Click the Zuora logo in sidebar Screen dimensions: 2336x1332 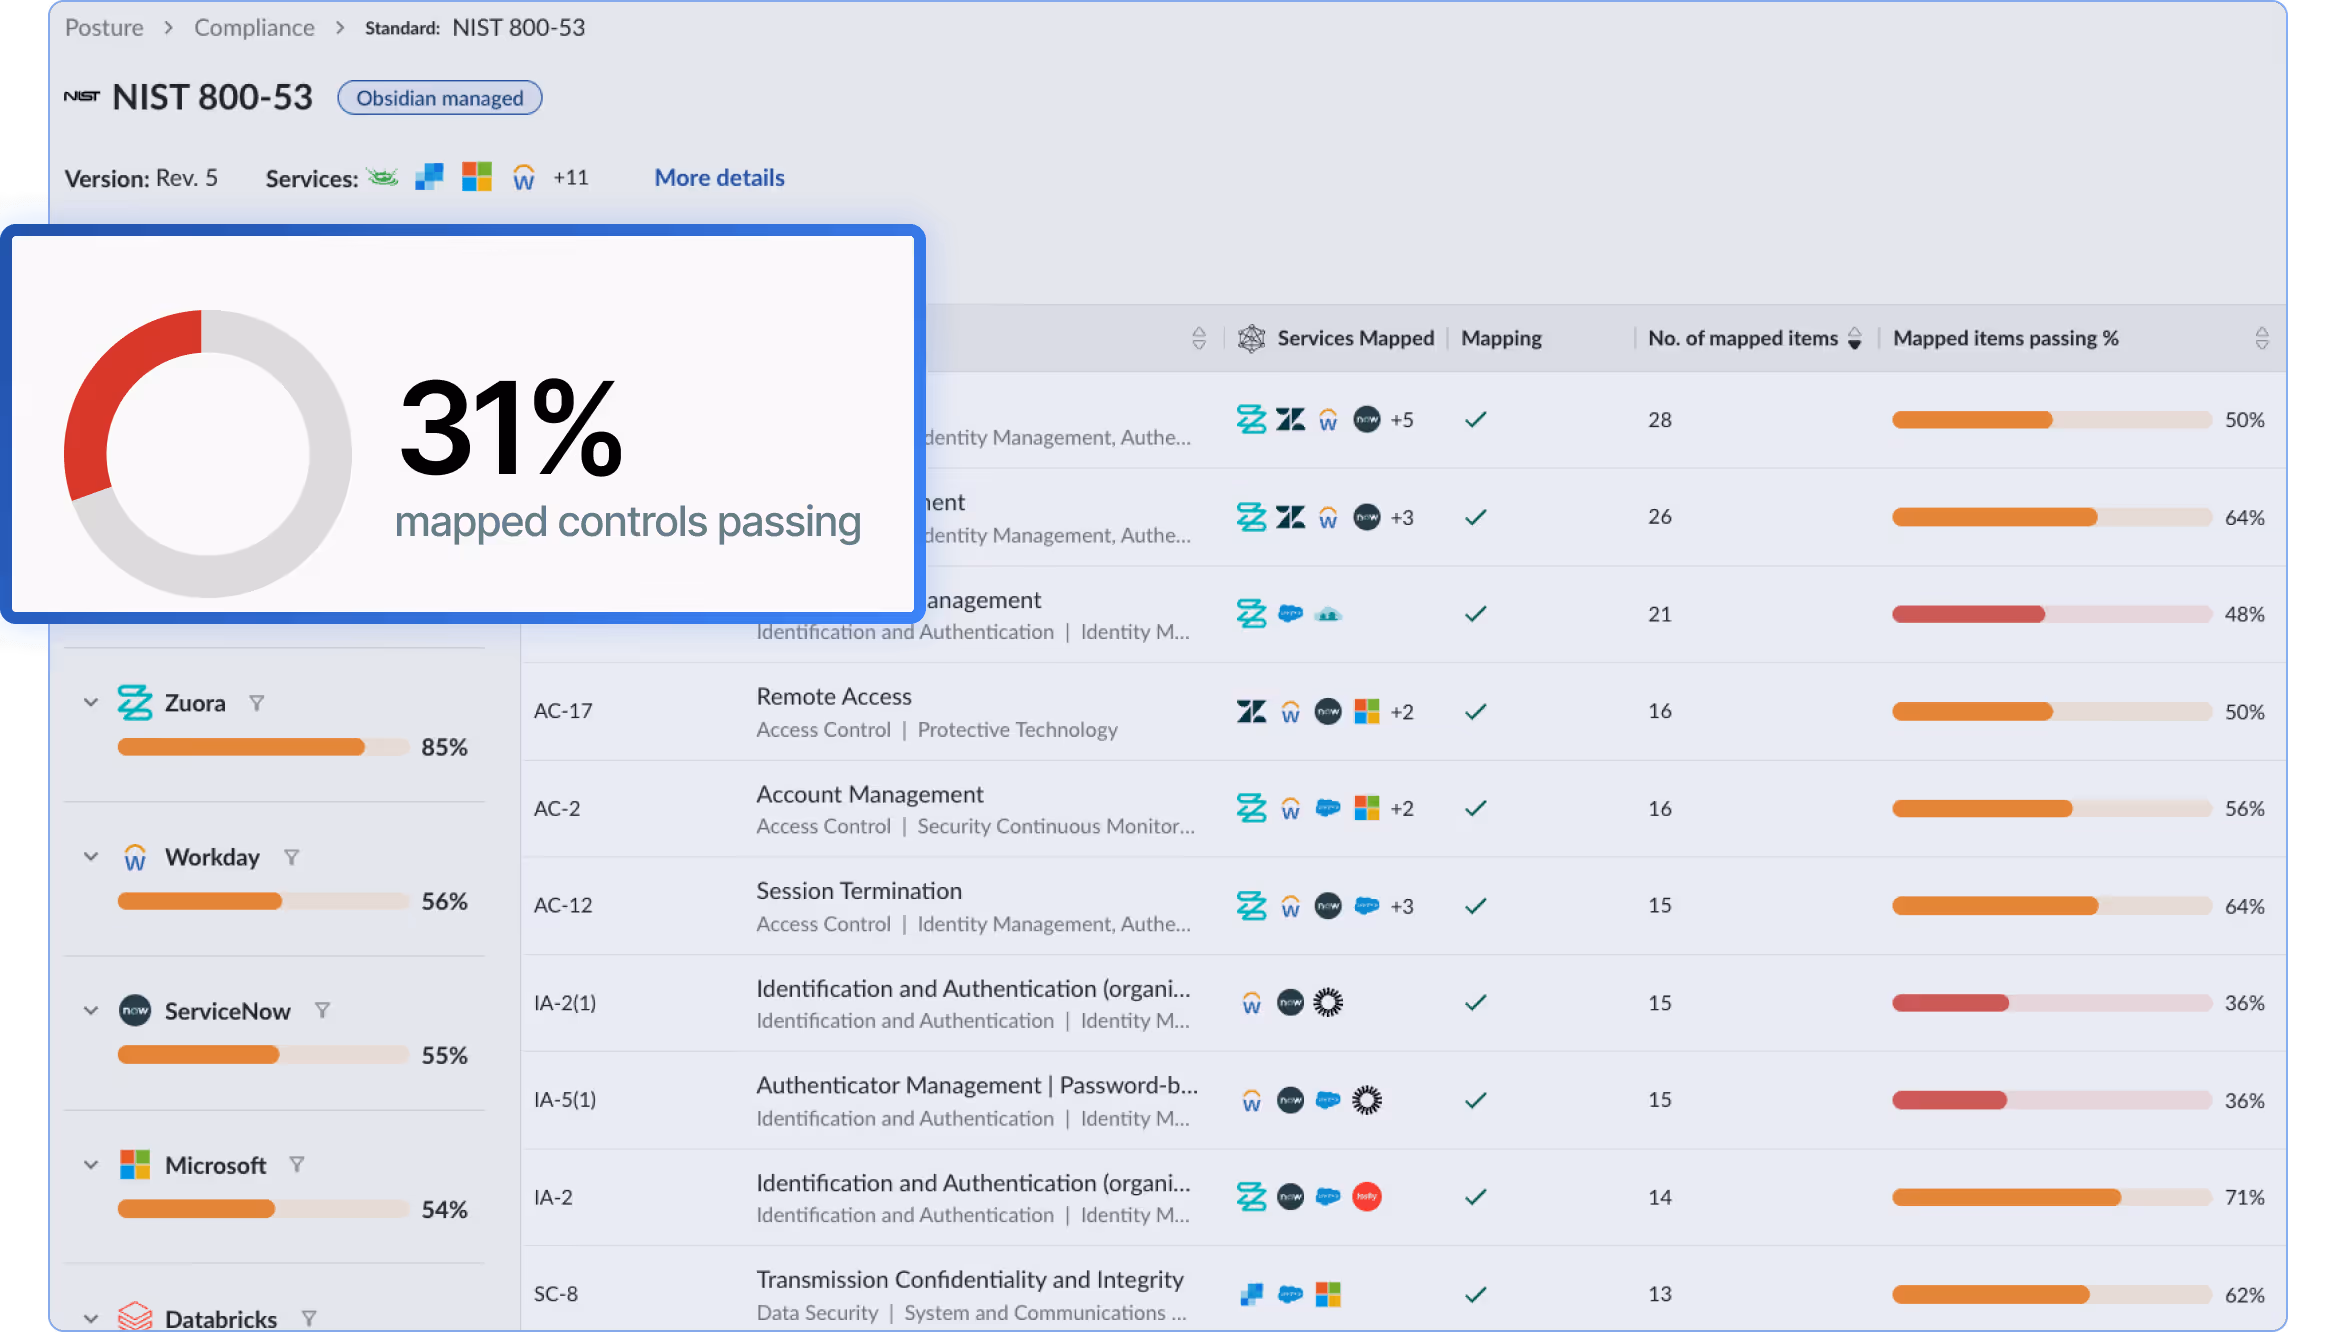[x=135, y=703]
